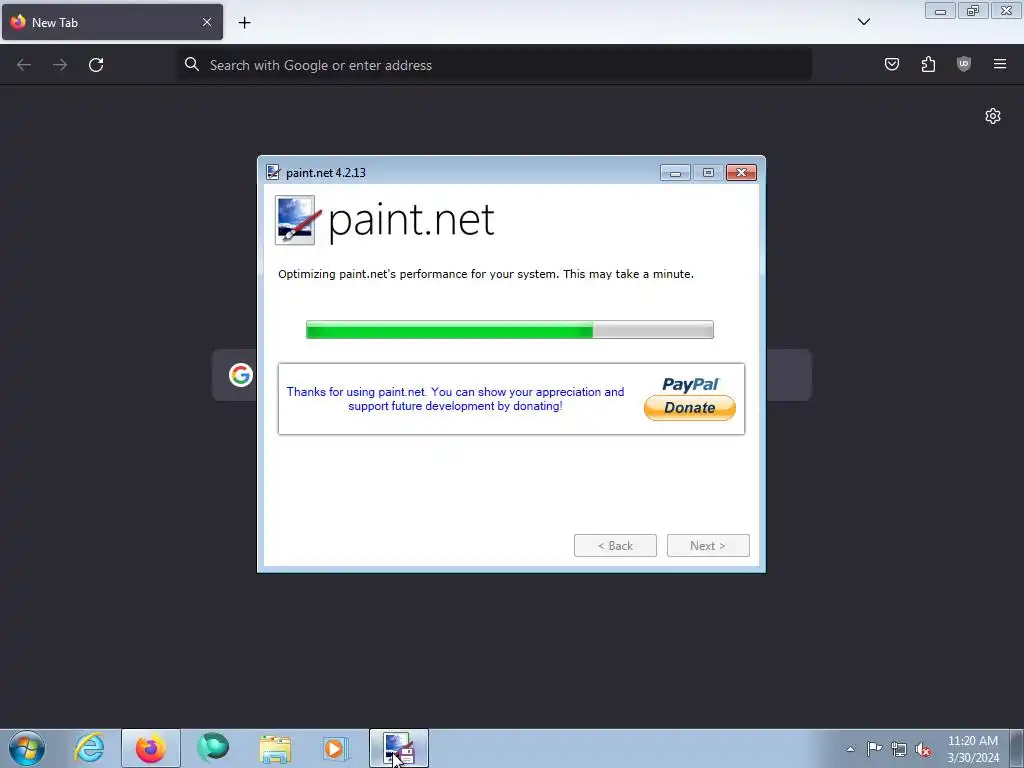Switch to Firefox from taskbar
Screen dimensions: 1024x768
[151, 748]
